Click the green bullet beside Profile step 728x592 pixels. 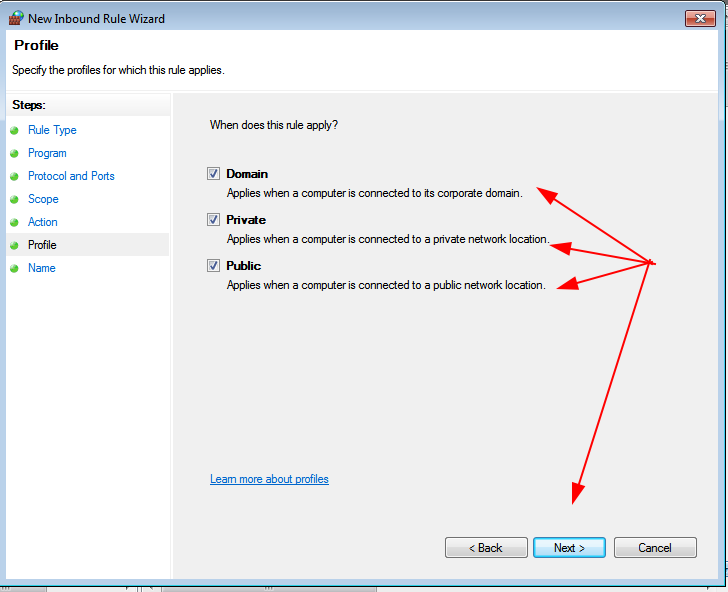pyautogui.click(x=14, y=245)
